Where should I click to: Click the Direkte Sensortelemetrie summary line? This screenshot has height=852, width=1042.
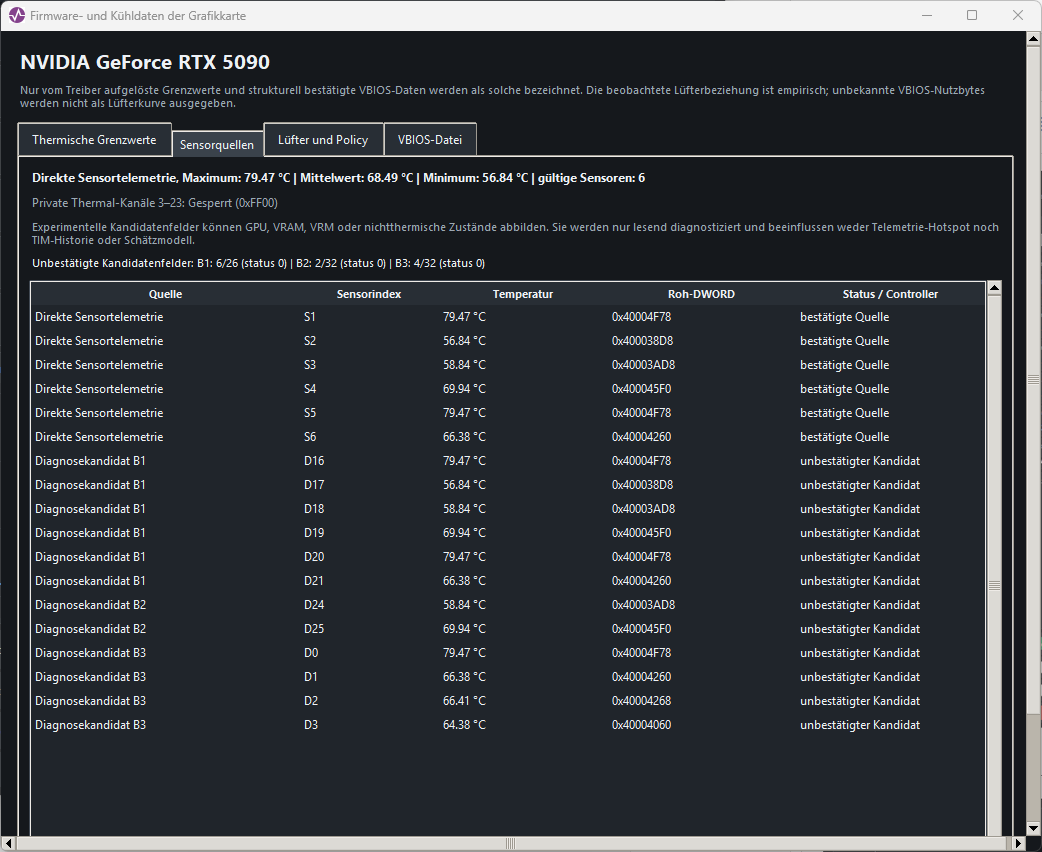338,177
